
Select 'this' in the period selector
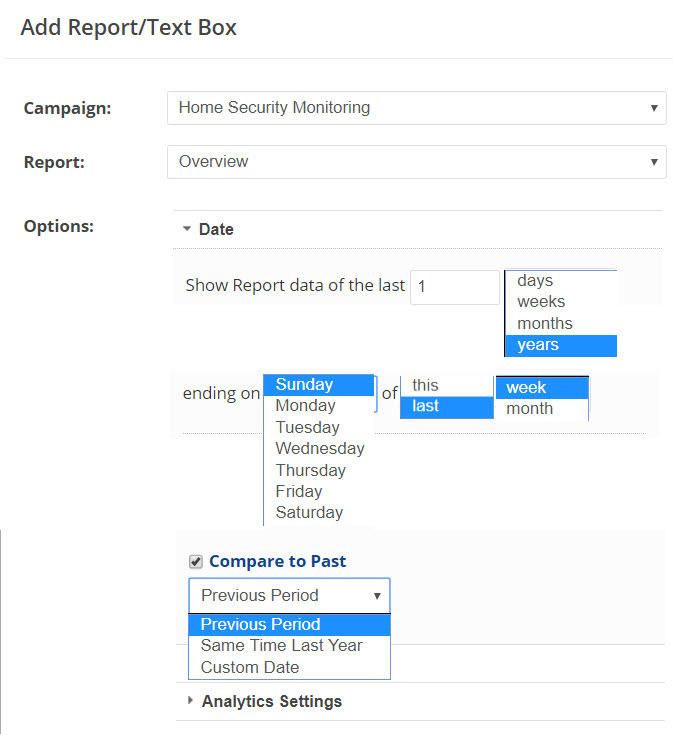[x=425, y=386]
